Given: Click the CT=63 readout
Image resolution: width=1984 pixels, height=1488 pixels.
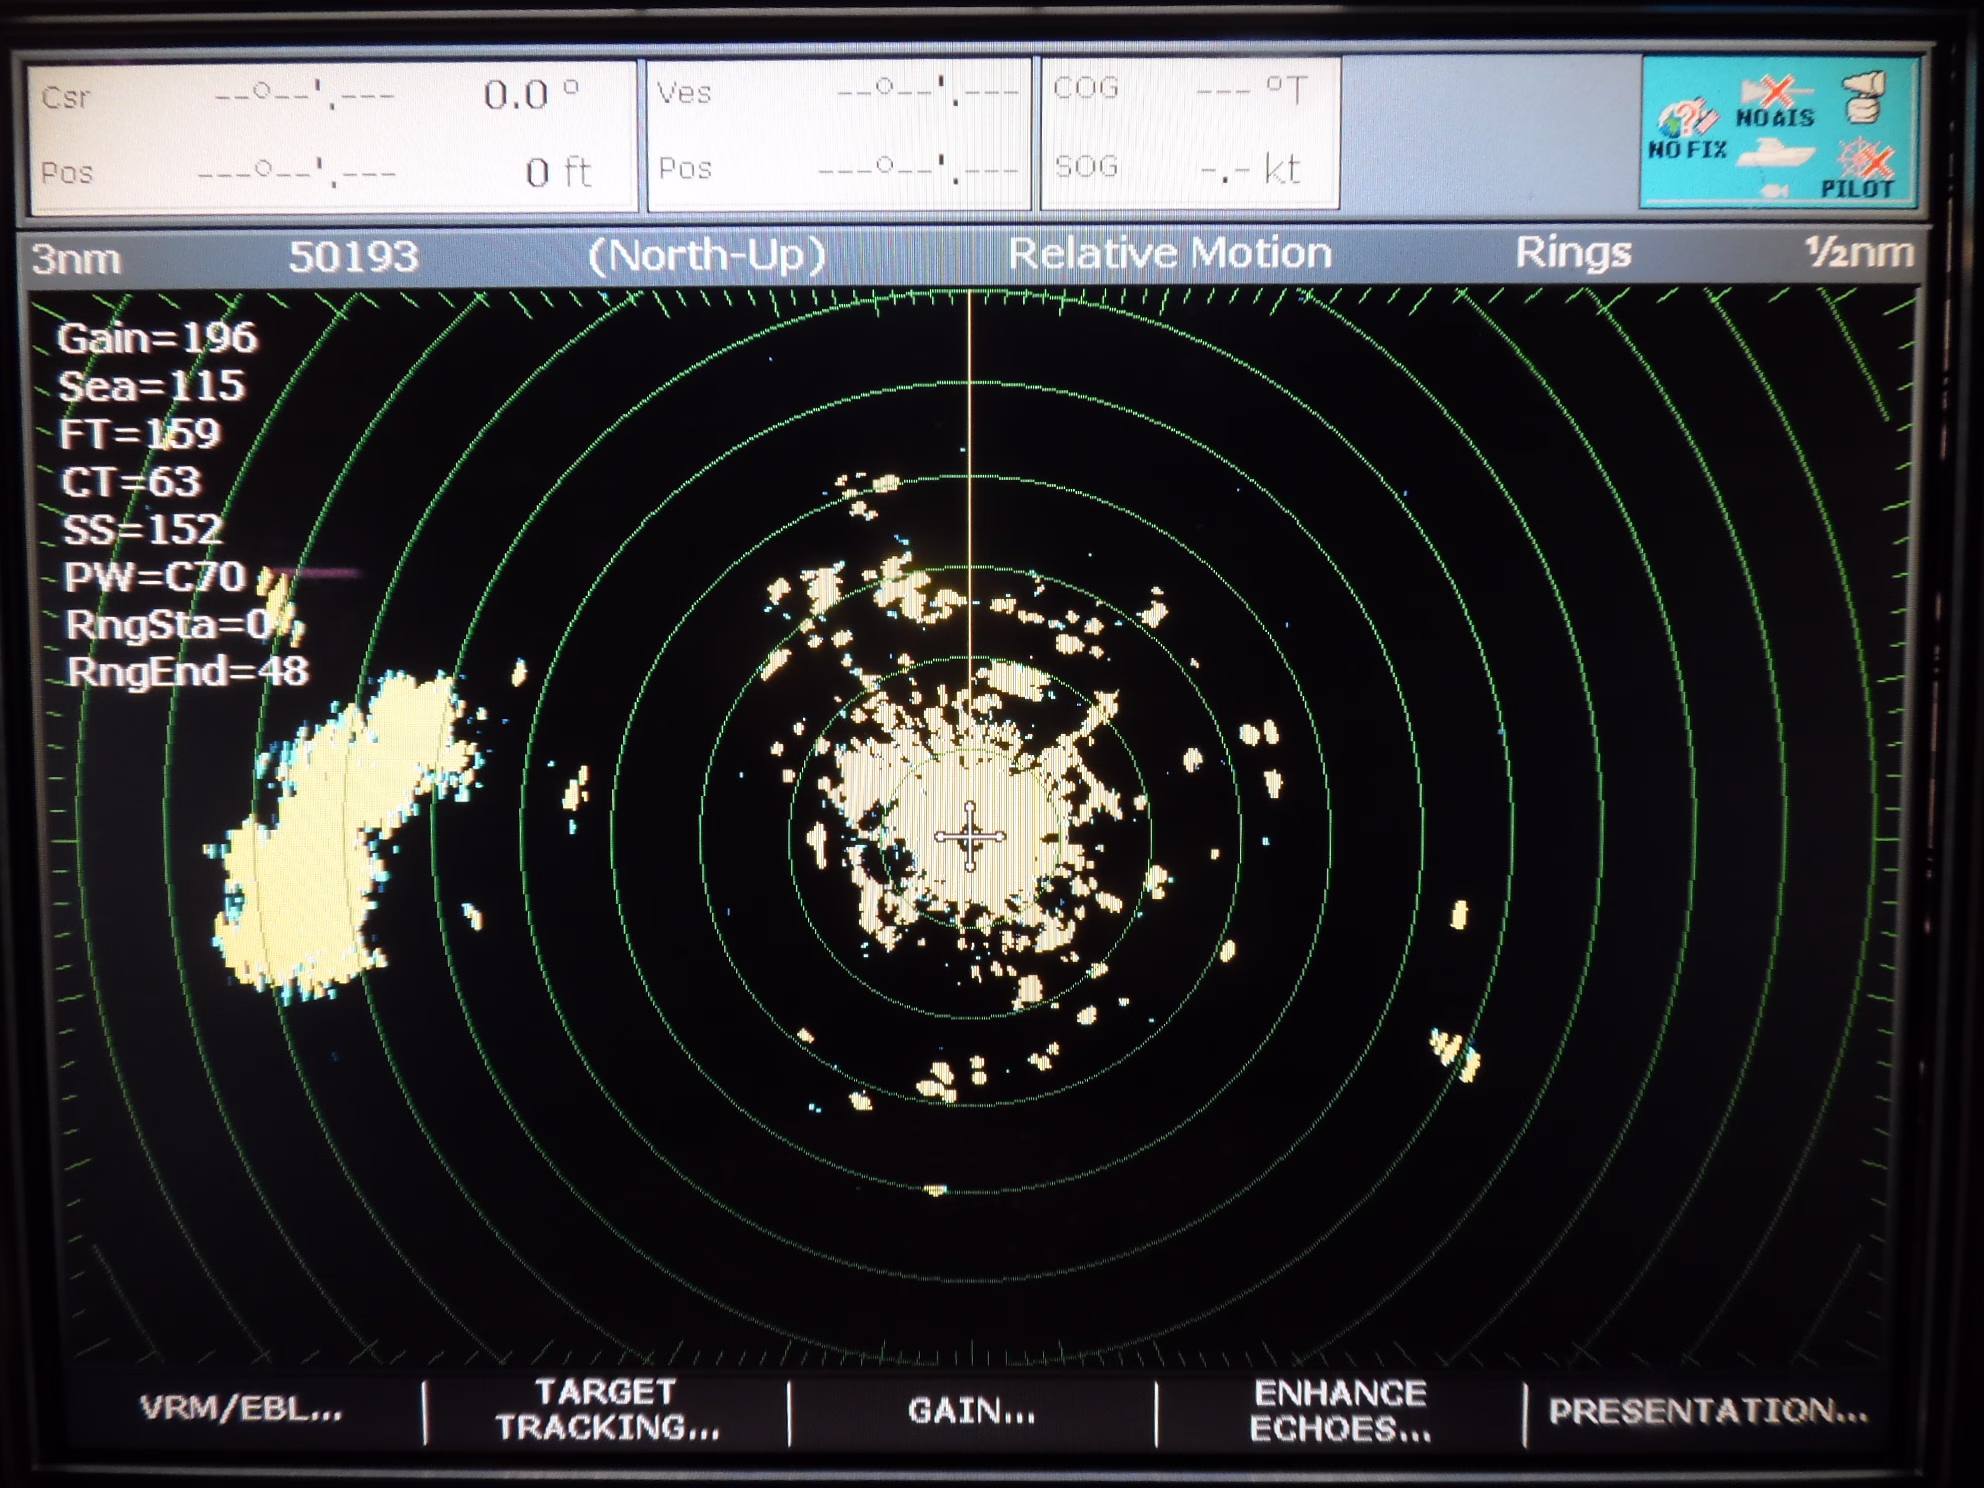Looking at the screenshot, I should tap(131, 482).
